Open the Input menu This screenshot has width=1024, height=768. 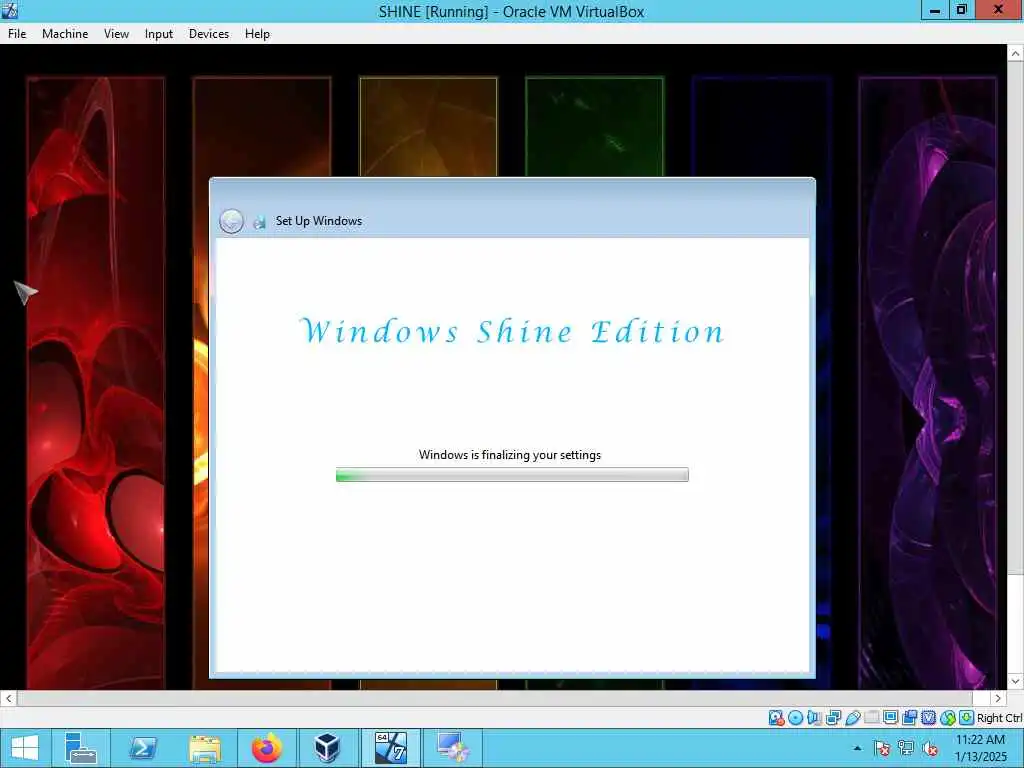(x=159, y=34)
